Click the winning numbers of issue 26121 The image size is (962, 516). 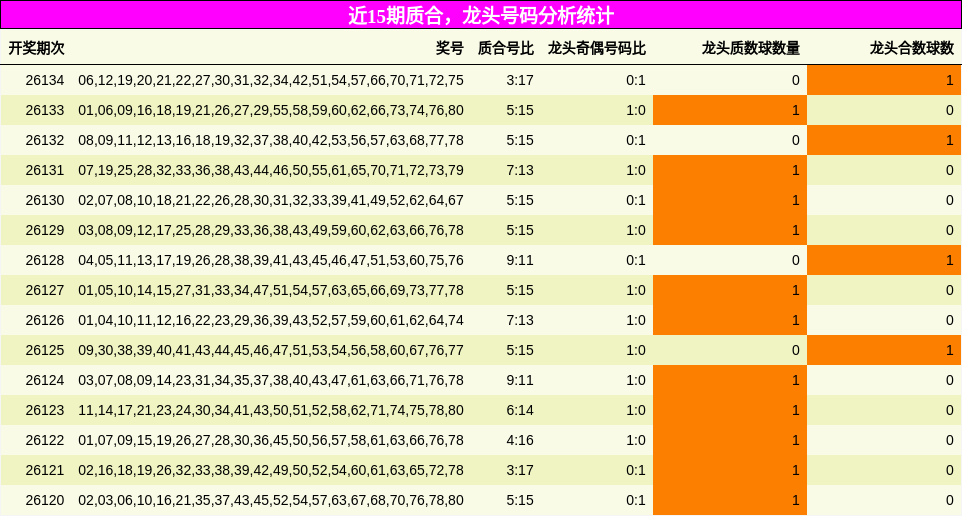coord(271,471)
